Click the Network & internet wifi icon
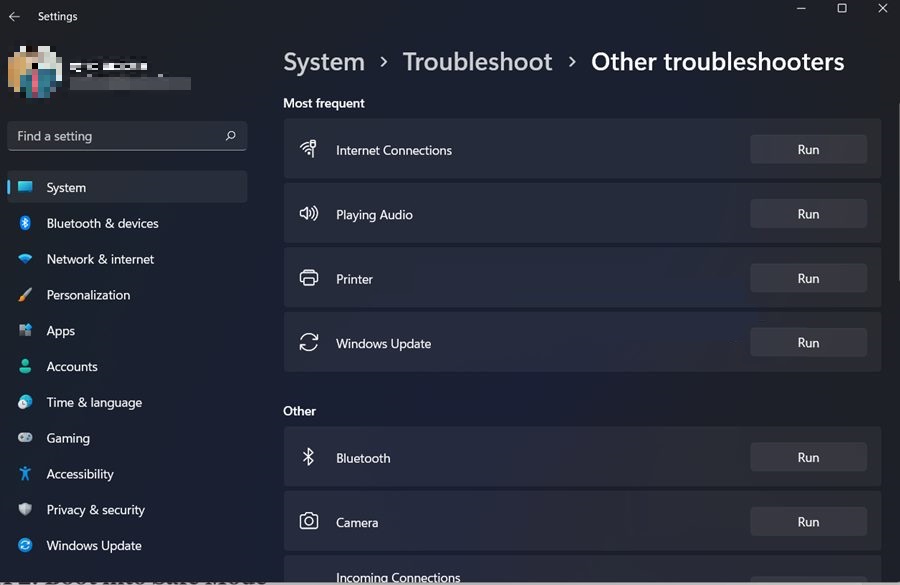This screenshot has width=900, height=585. [x=25, y=259]
